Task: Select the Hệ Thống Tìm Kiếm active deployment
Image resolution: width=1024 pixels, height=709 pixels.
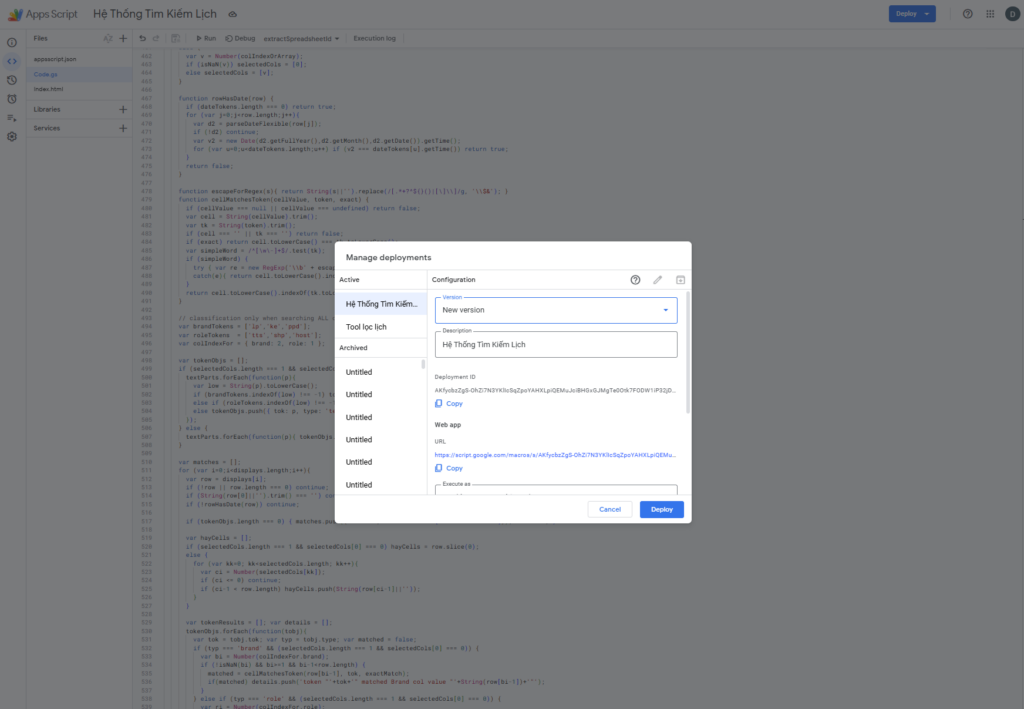Action: [x=381, y=303]
